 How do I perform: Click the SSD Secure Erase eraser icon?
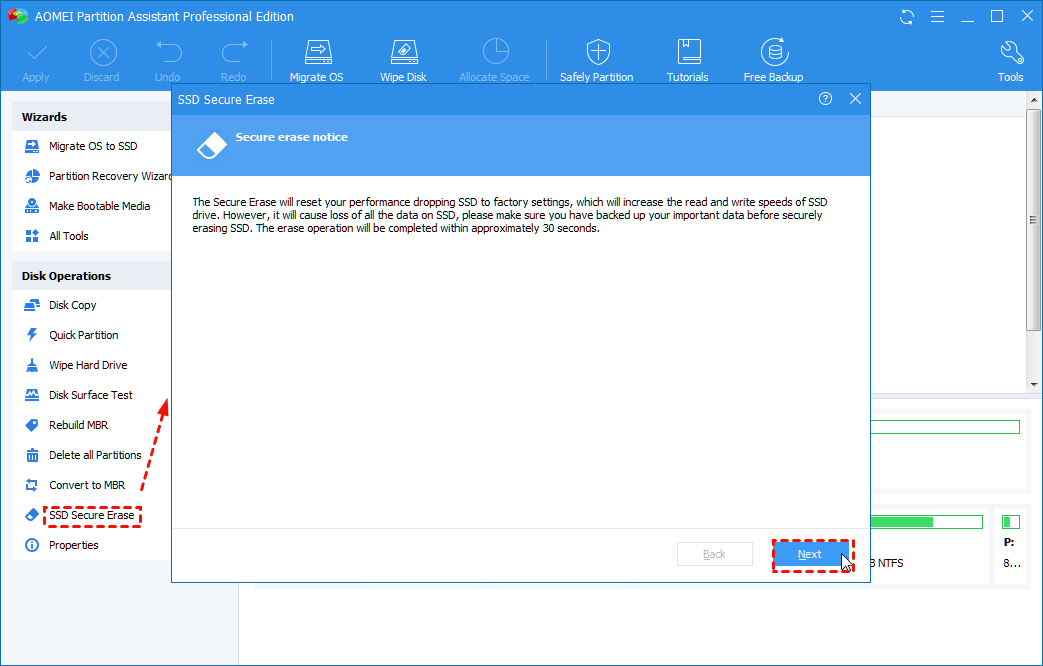point(32,515)
